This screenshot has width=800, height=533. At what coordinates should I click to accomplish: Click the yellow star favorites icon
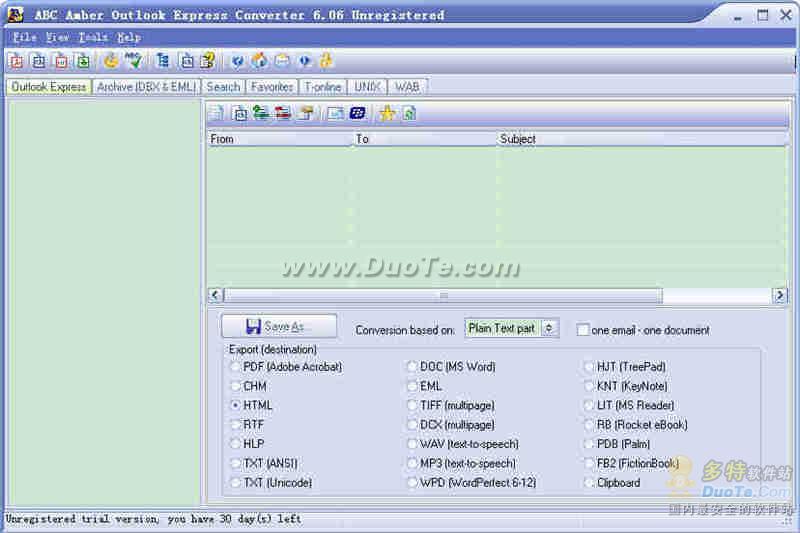tap(387, 113)
